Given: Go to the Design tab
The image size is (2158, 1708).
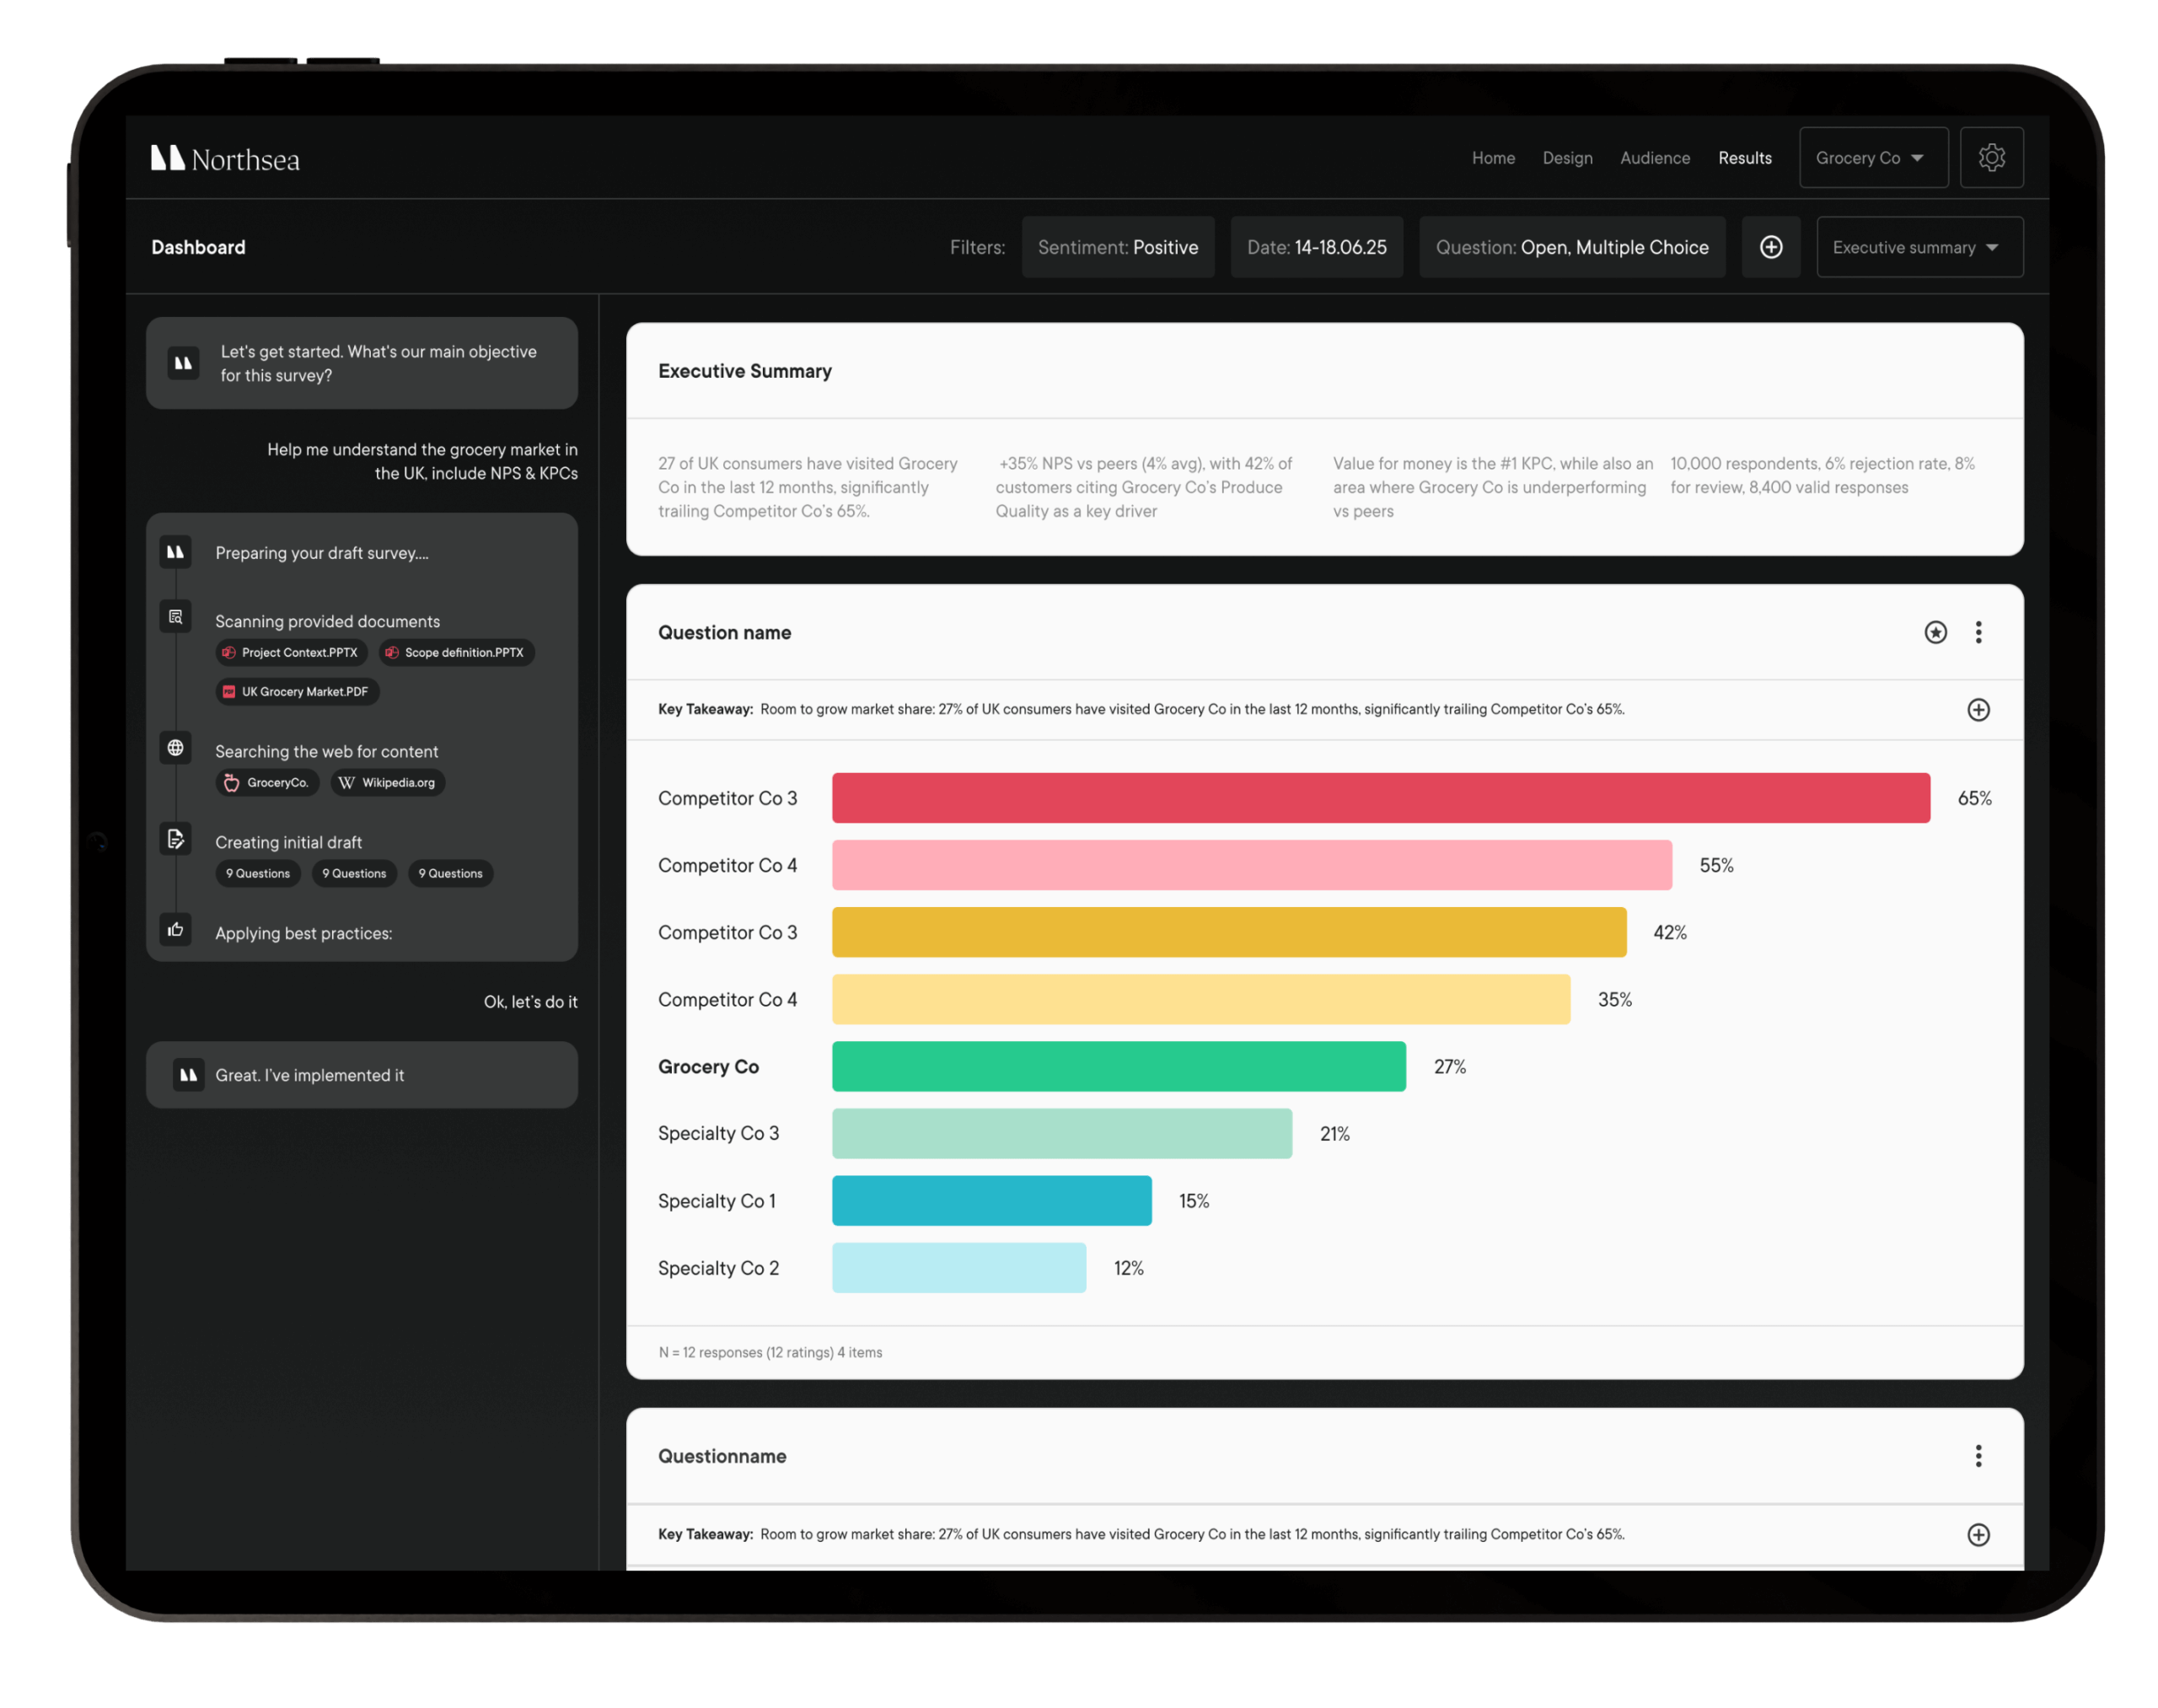Looking at the screenshot, I should [1567, 158].
